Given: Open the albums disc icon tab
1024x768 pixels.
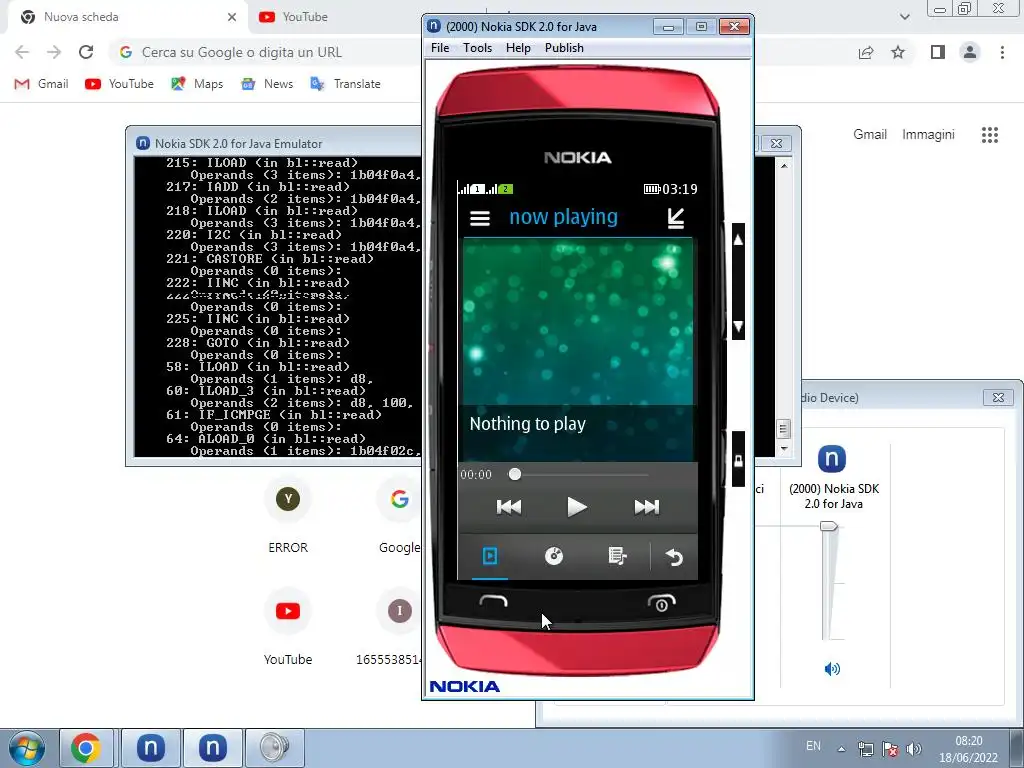Looking at the screenshot, I should click(x=554, y=556).
